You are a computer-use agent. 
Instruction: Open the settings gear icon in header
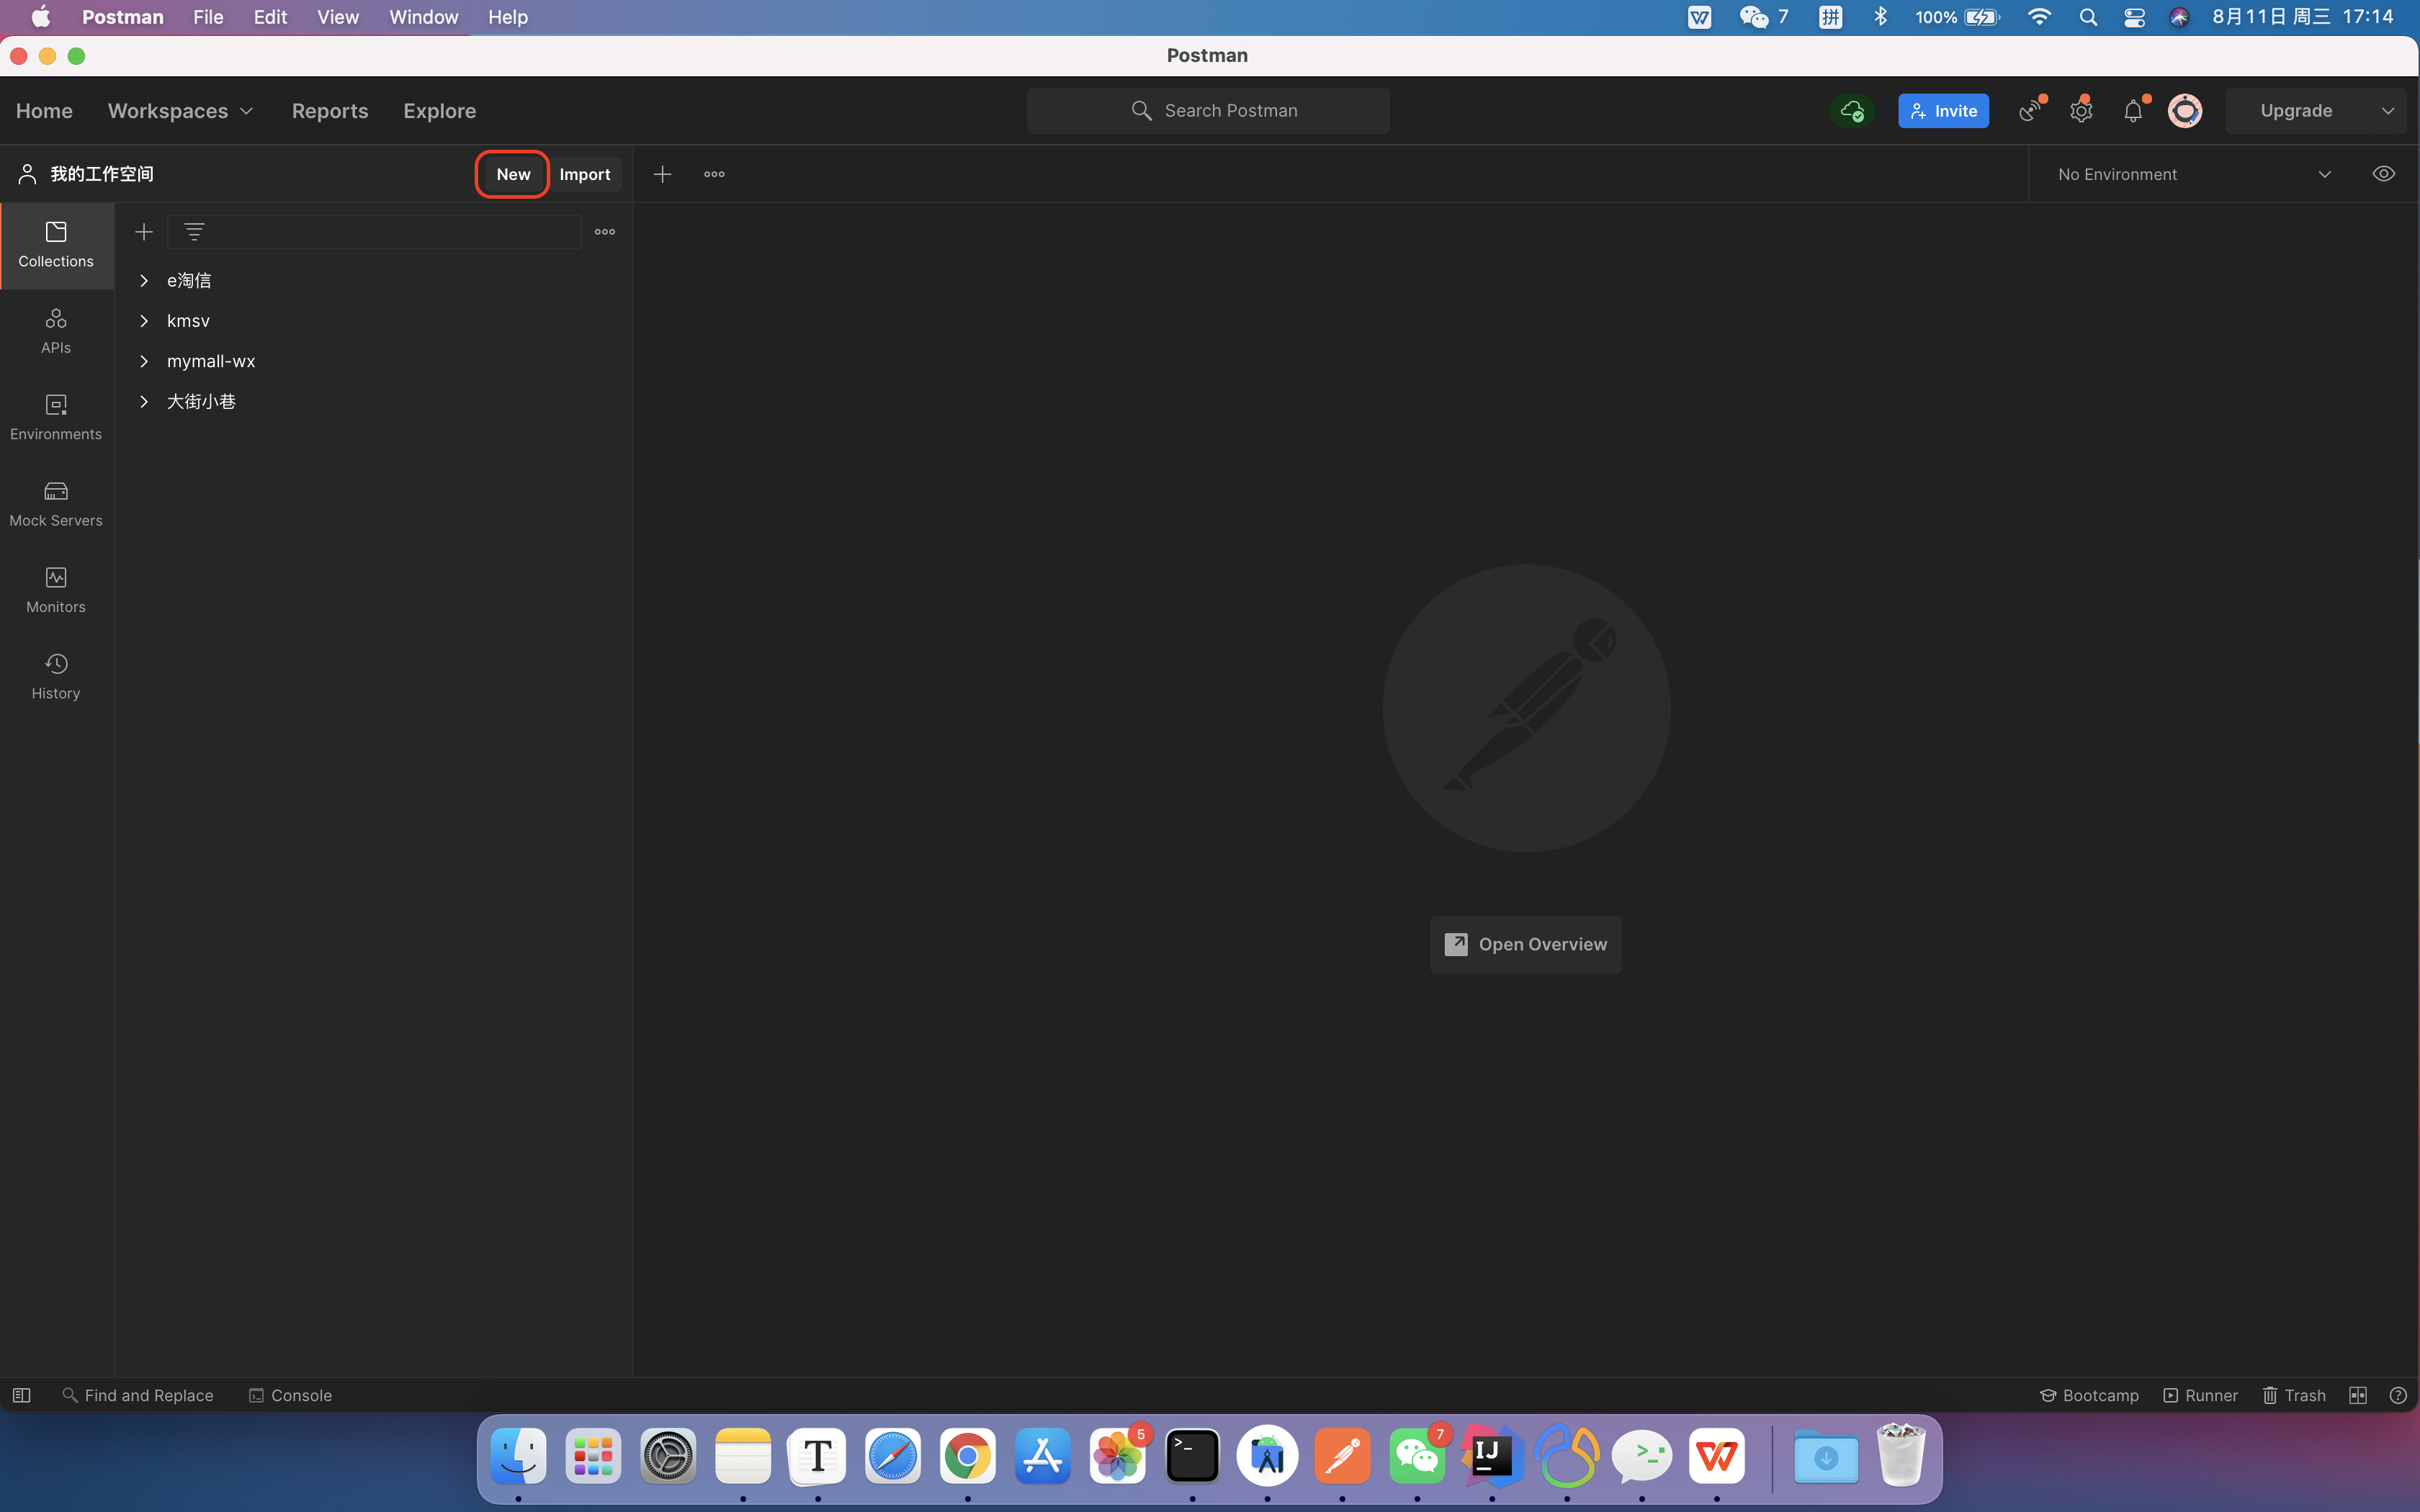click(x=2081, y=111)
